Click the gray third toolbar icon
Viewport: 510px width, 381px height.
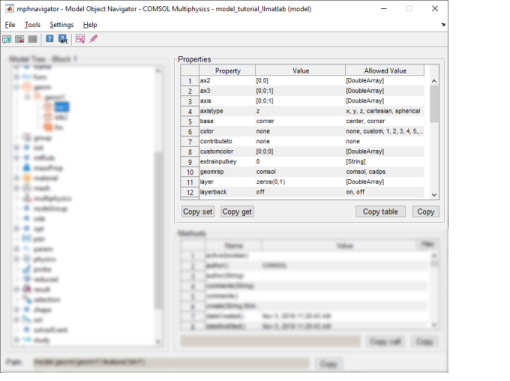(x=32, y=39)
